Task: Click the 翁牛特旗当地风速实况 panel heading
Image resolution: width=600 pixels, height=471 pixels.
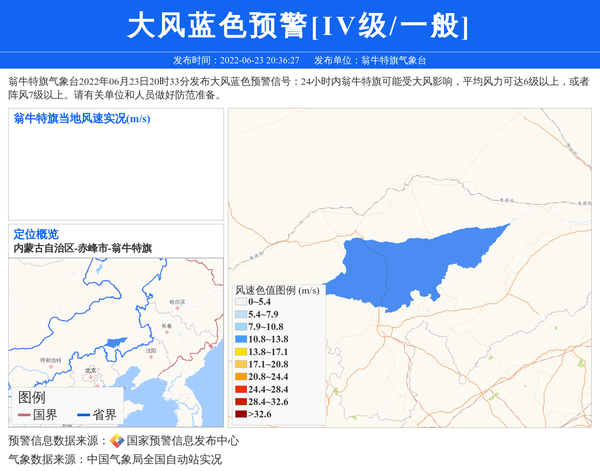Action: click(81, 119)
